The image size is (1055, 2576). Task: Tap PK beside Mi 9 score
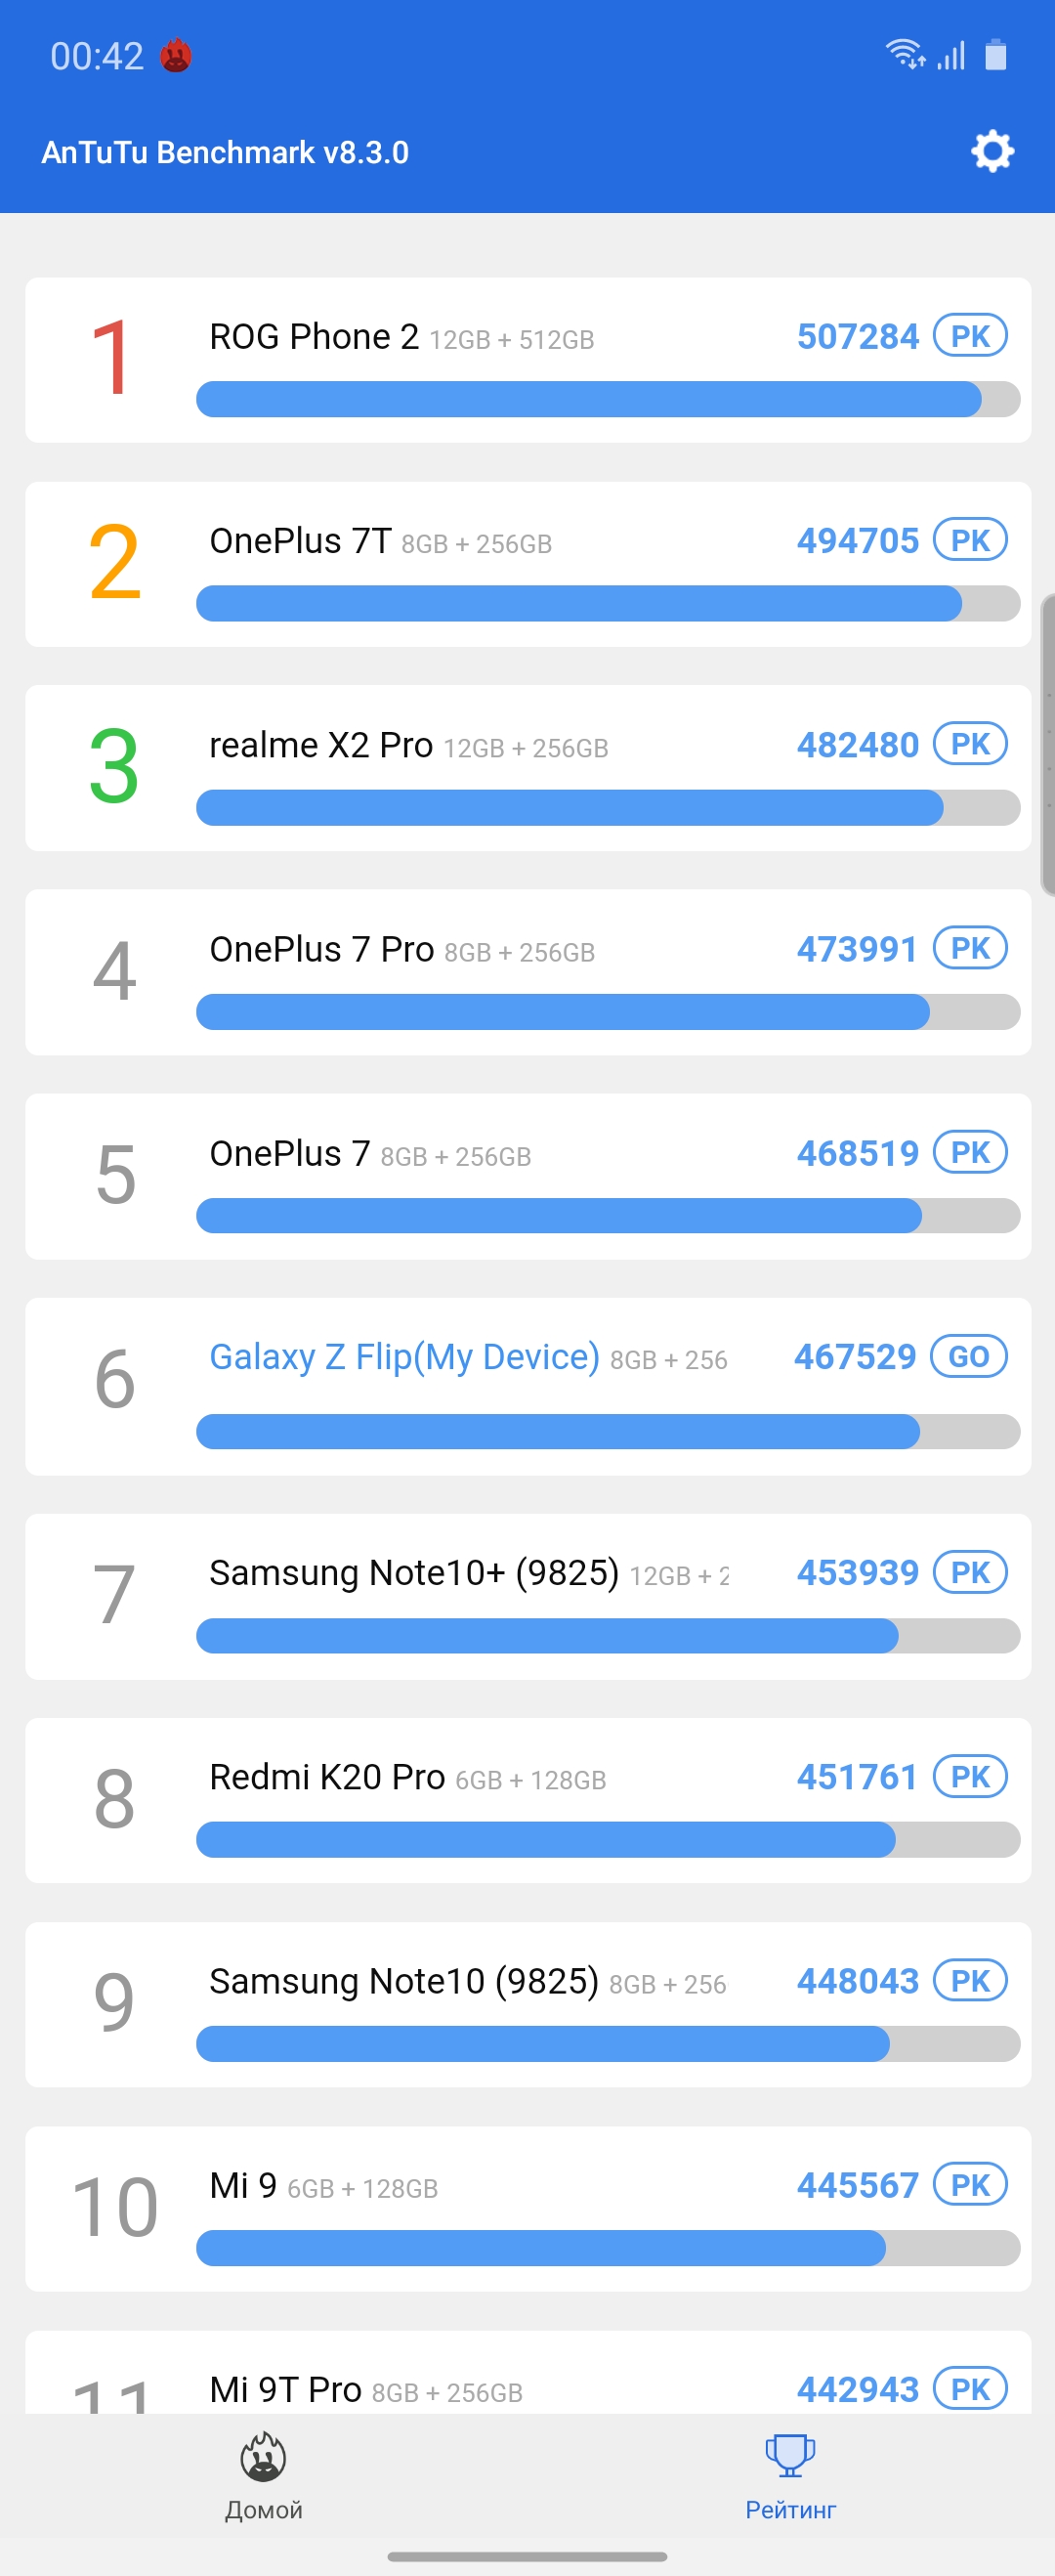pos(969,2184)
